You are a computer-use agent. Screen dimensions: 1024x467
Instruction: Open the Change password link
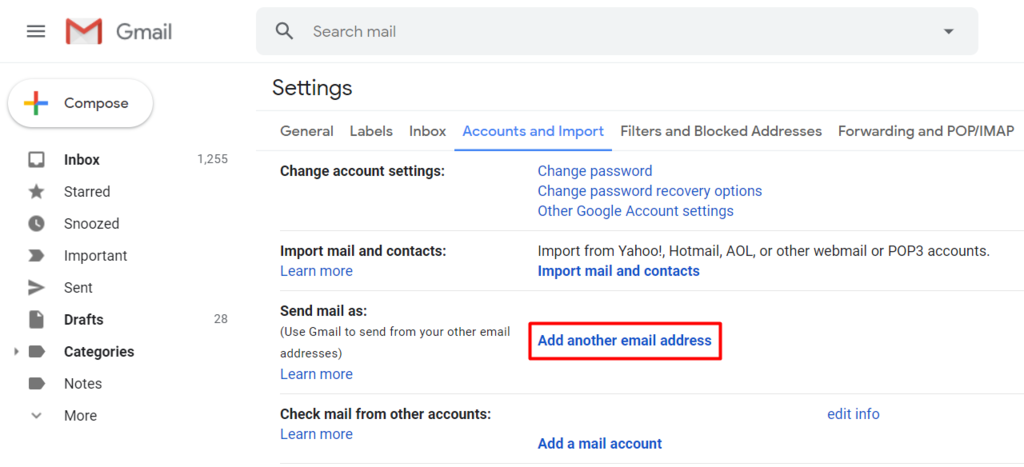(x=595, y=171)
